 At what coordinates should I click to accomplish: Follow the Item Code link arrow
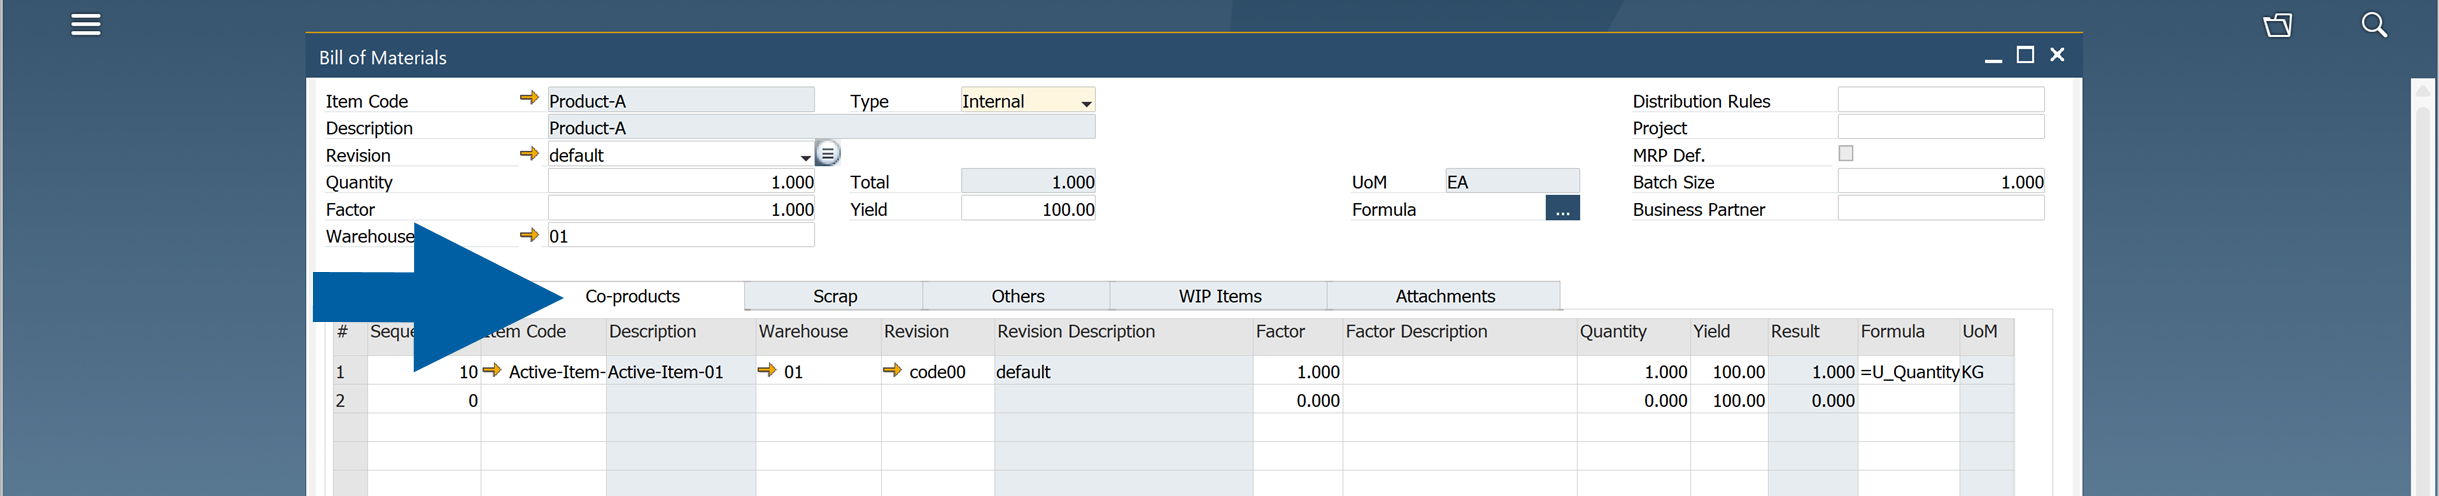529,98
